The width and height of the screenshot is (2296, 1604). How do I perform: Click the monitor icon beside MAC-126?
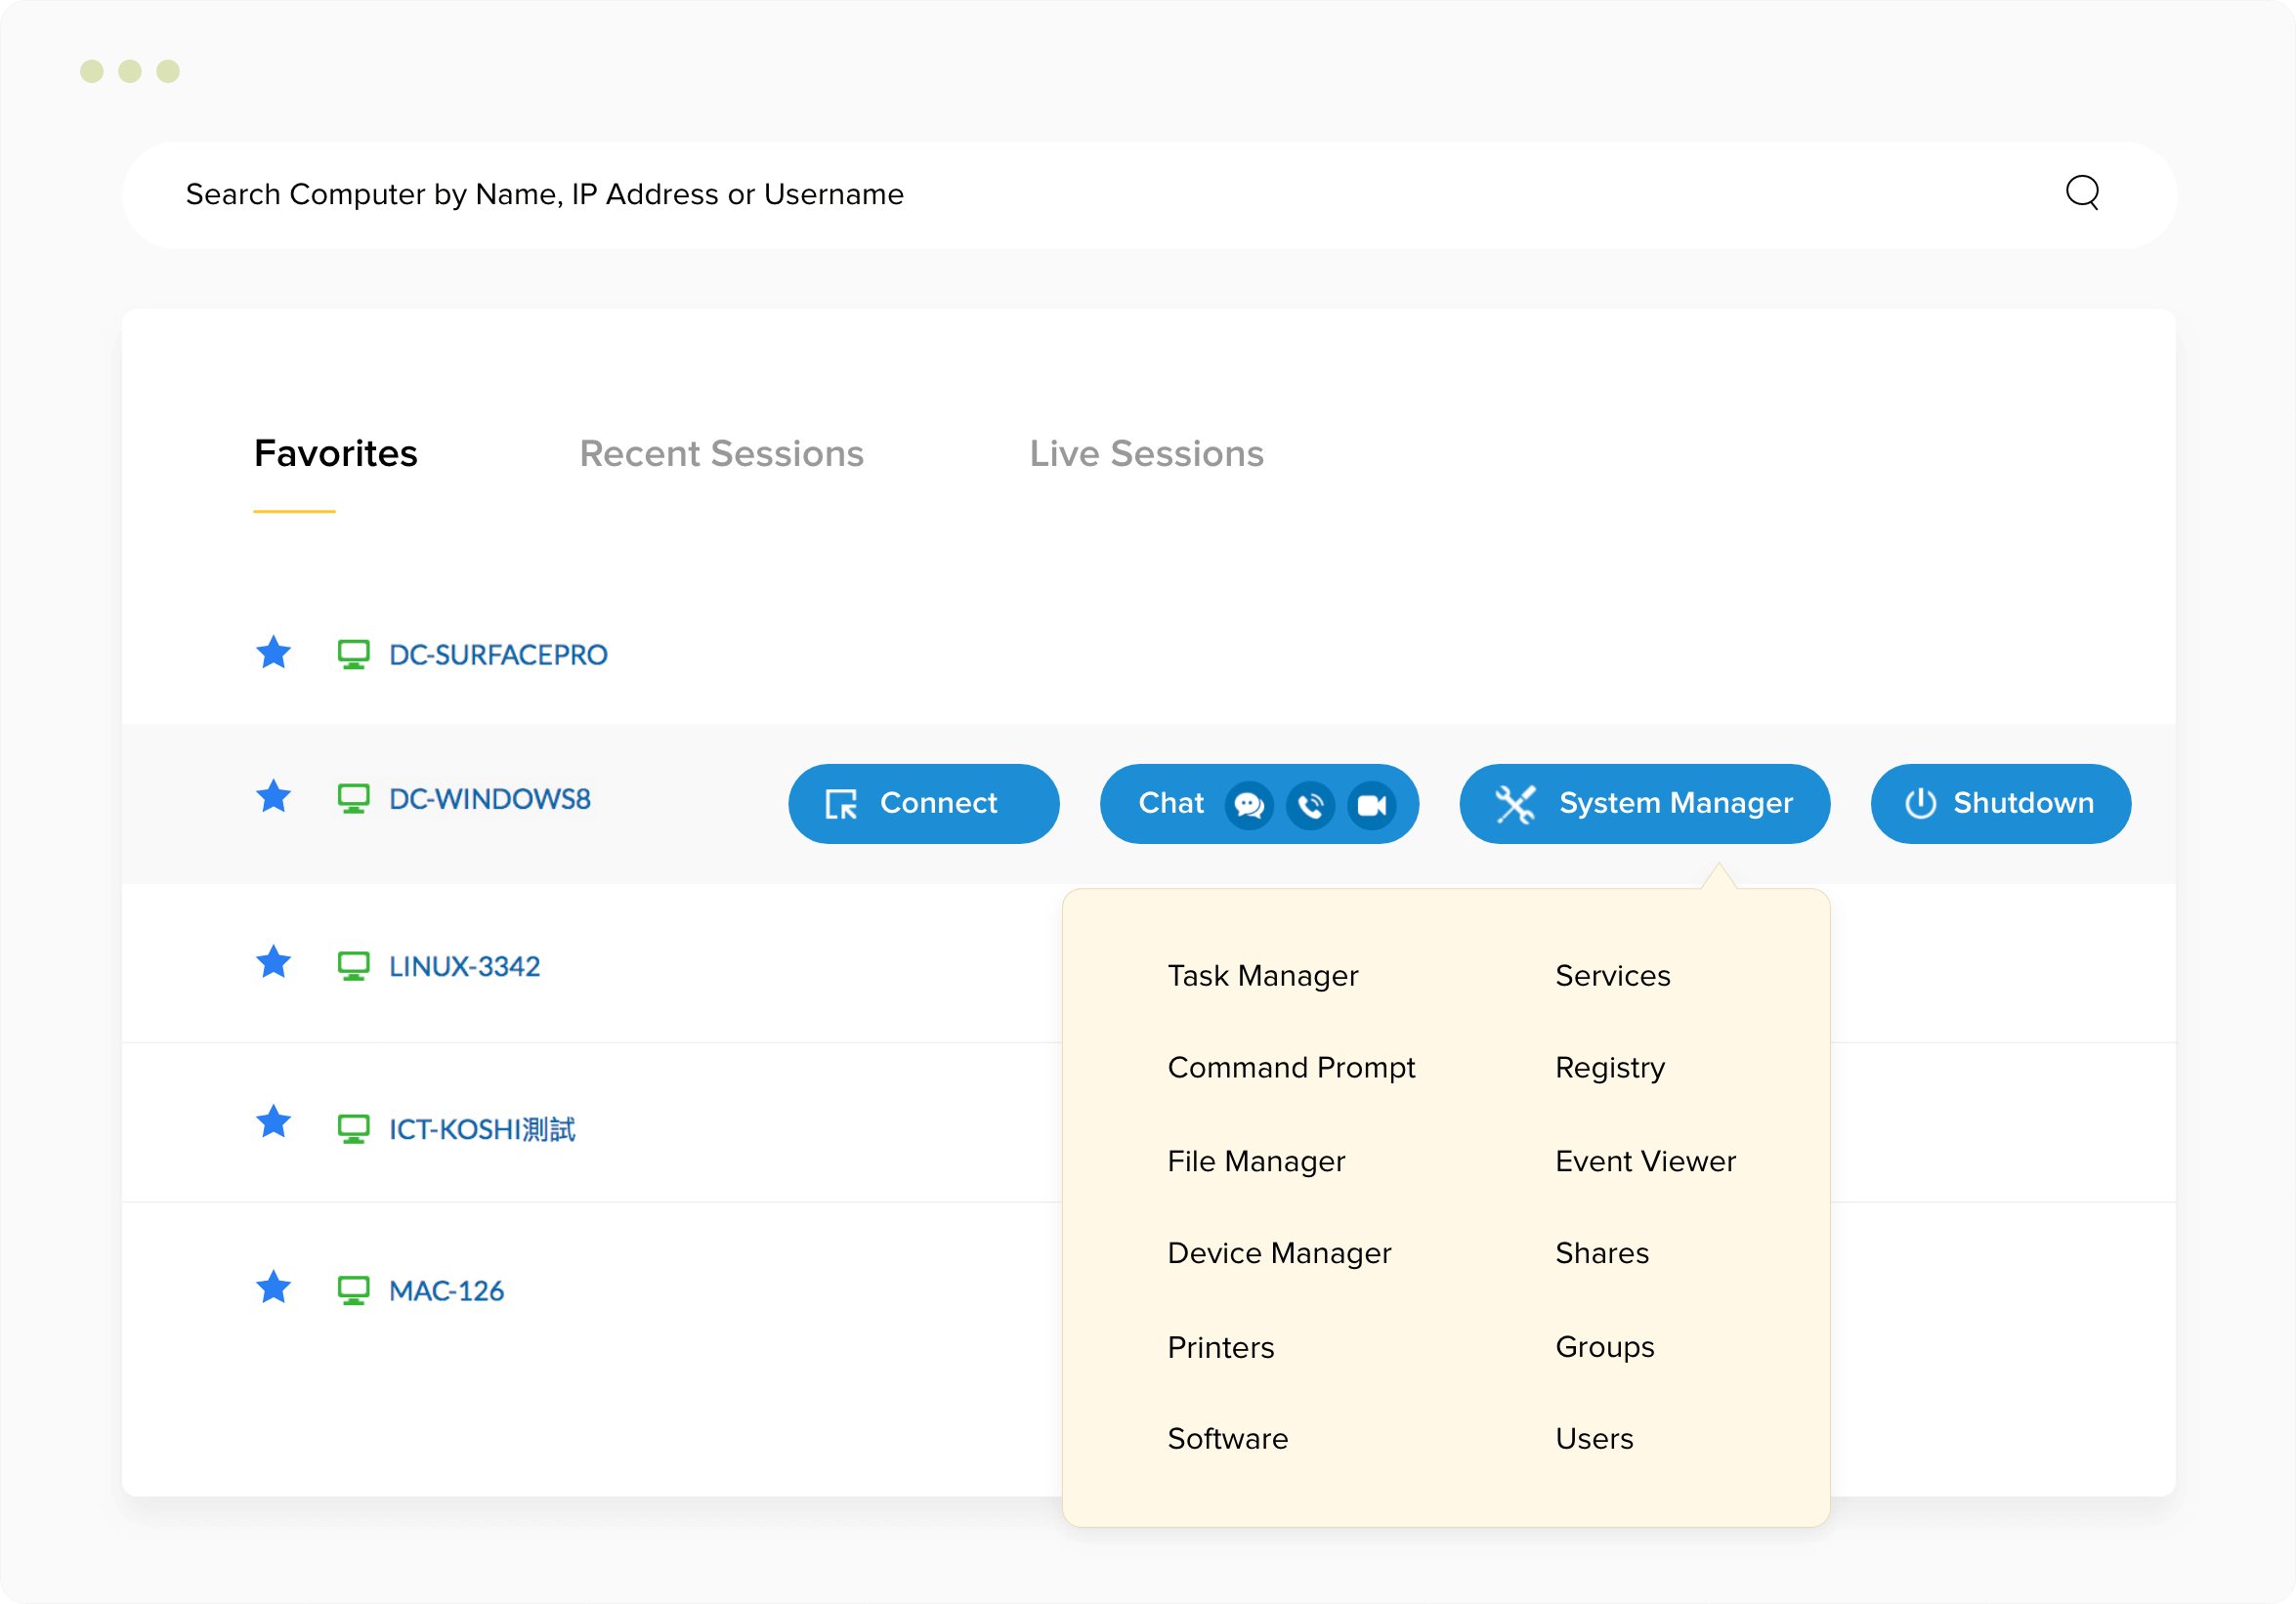pos(353,1291)
